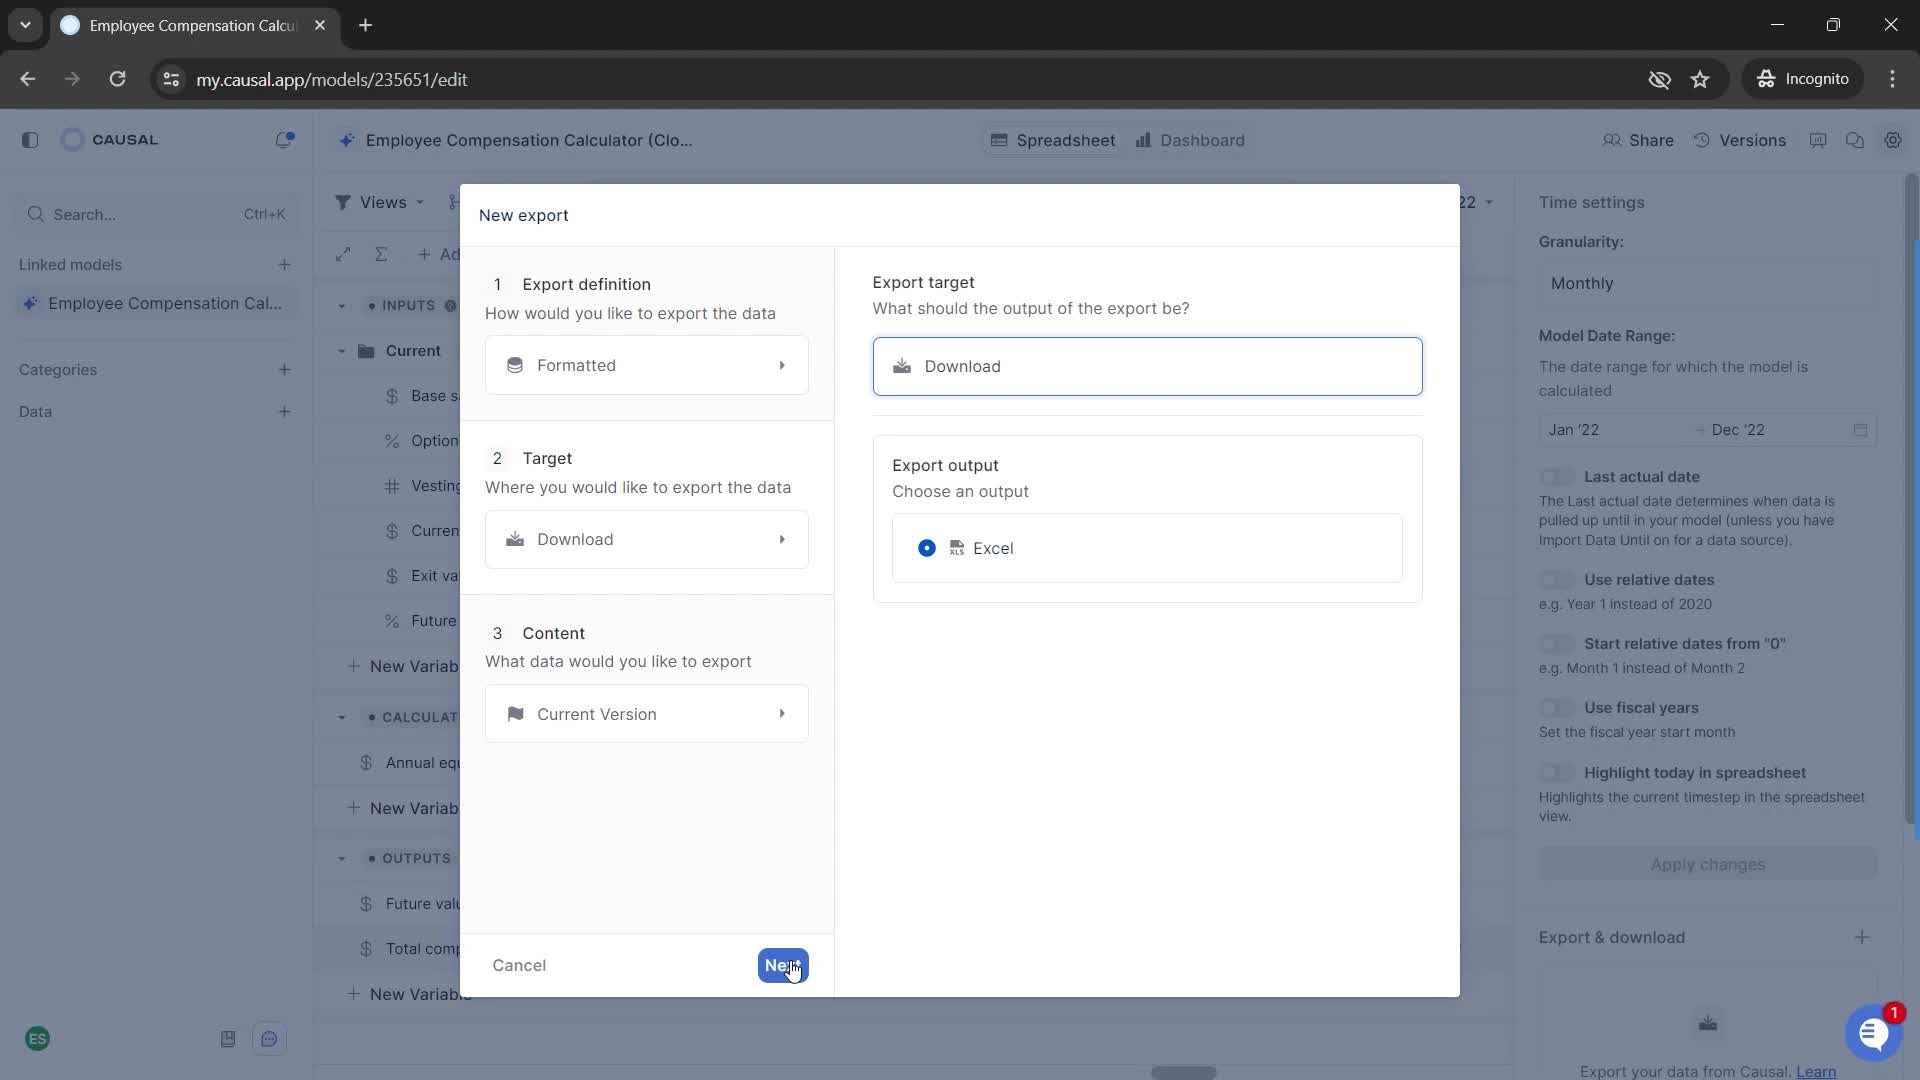The height and width of the screenshot is (1080, 1920).
Task: Click the Cancel button to dismiss
Action: (x=518, y=965)
